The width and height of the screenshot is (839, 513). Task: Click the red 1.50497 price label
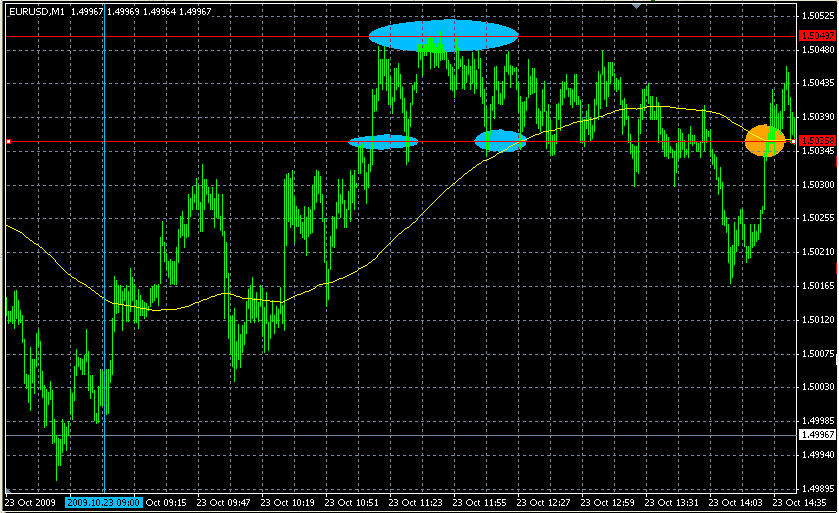pyautogui.click(x=817, y=36)
